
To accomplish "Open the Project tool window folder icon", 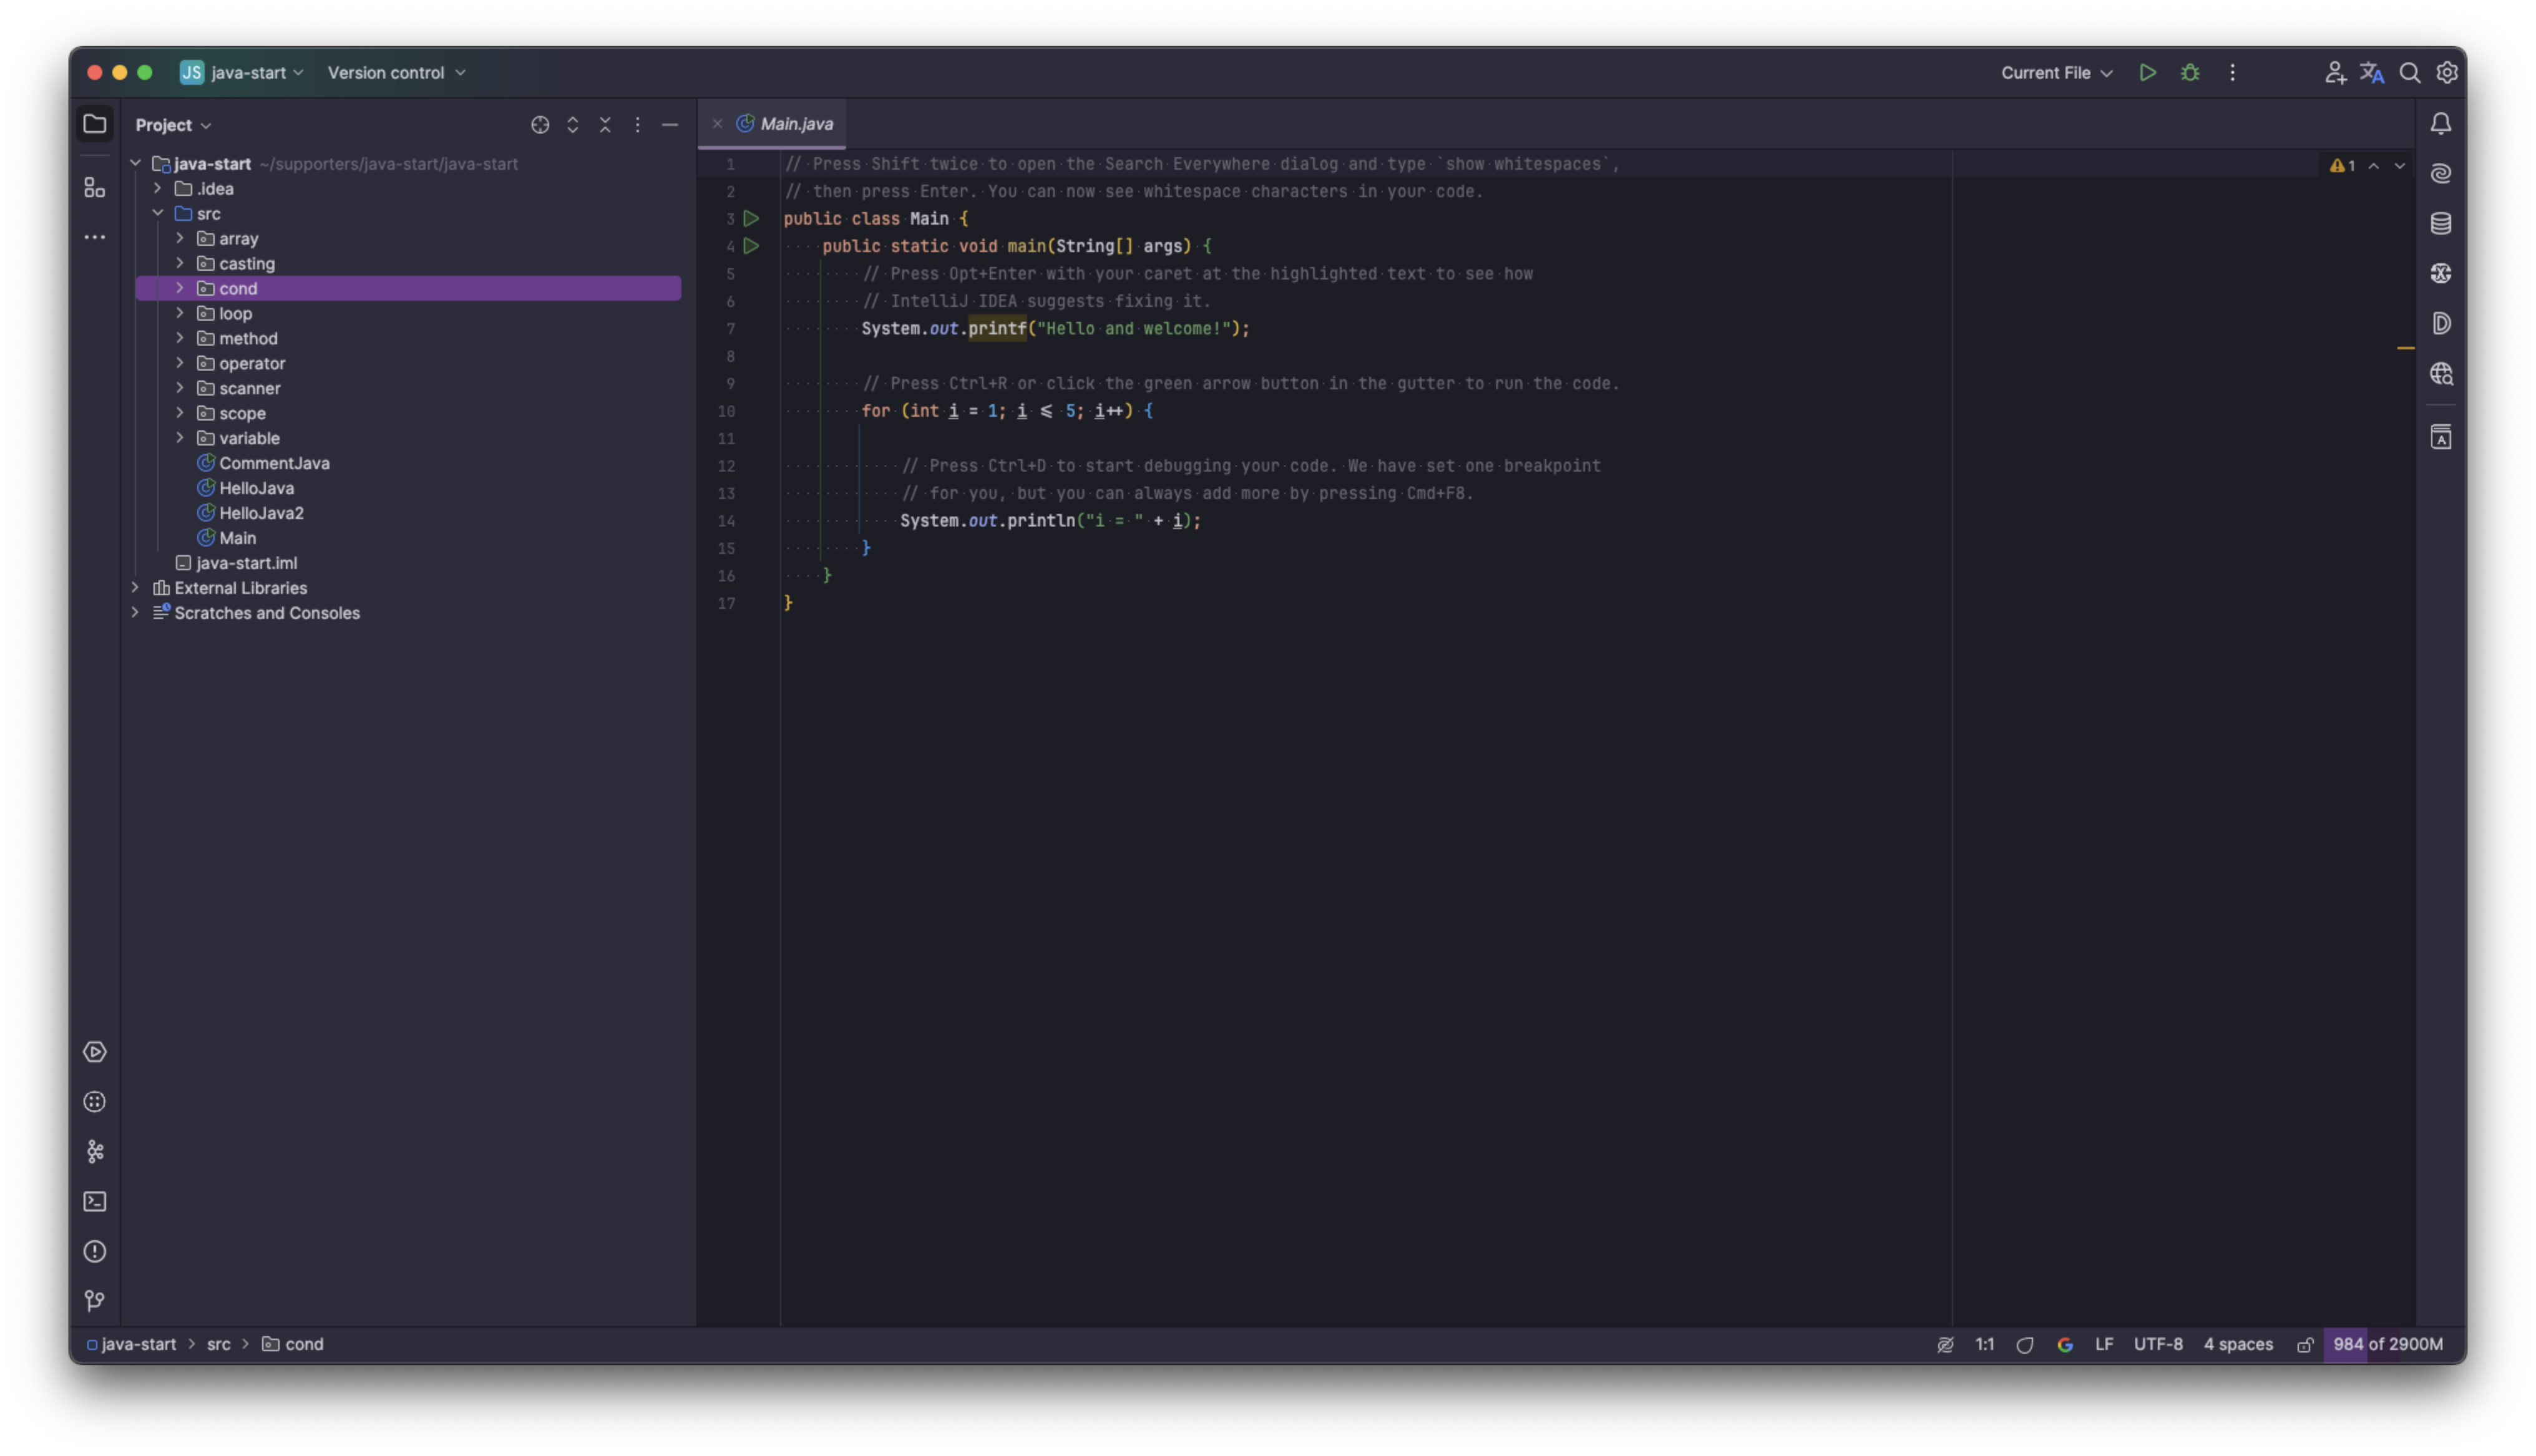I will click(95, 124).
